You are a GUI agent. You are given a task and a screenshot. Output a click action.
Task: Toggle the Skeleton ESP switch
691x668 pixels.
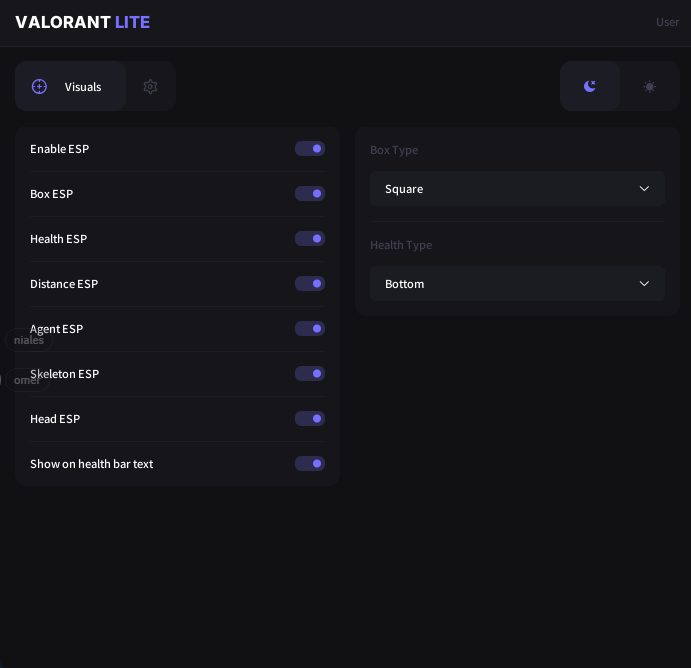pos(310,374)
